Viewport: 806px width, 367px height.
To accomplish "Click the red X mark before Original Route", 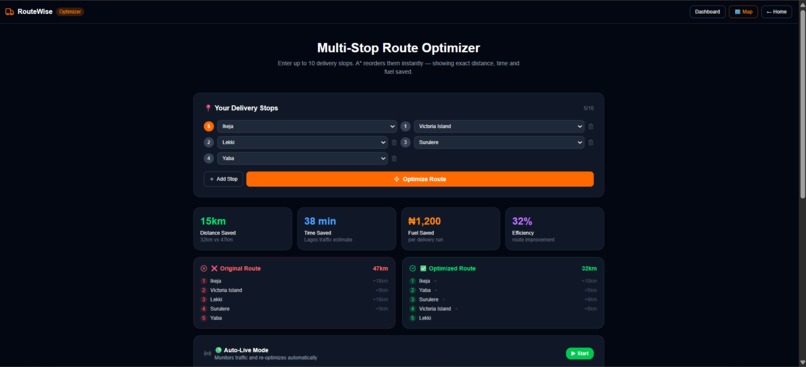I will [x=214, y=268].
